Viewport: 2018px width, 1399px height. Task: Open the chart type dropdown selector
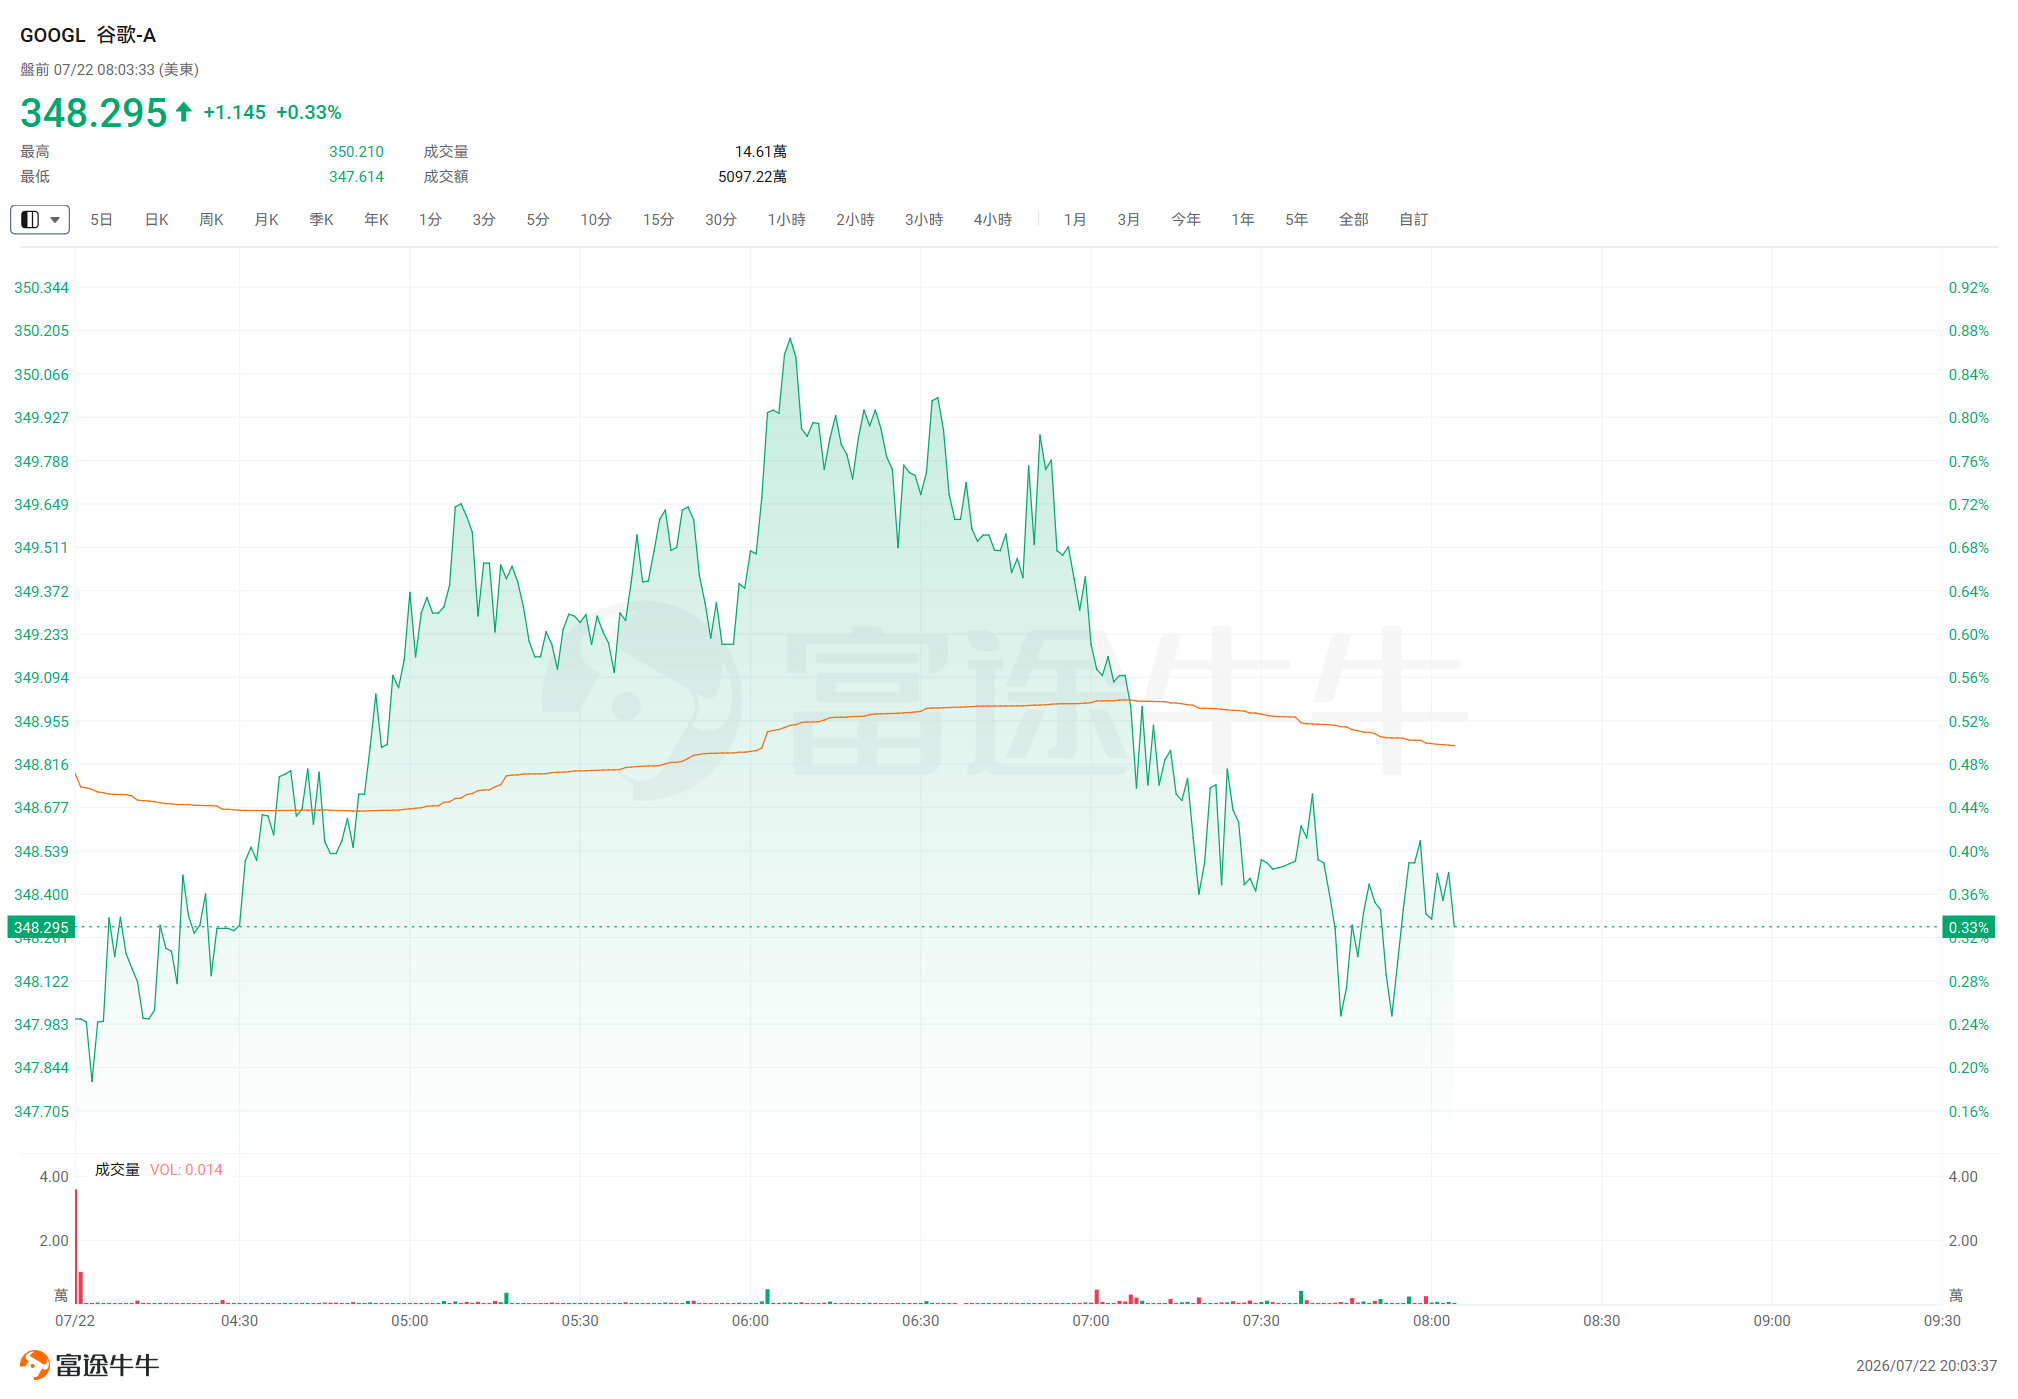pyautogui.click(x=40, y=219)
